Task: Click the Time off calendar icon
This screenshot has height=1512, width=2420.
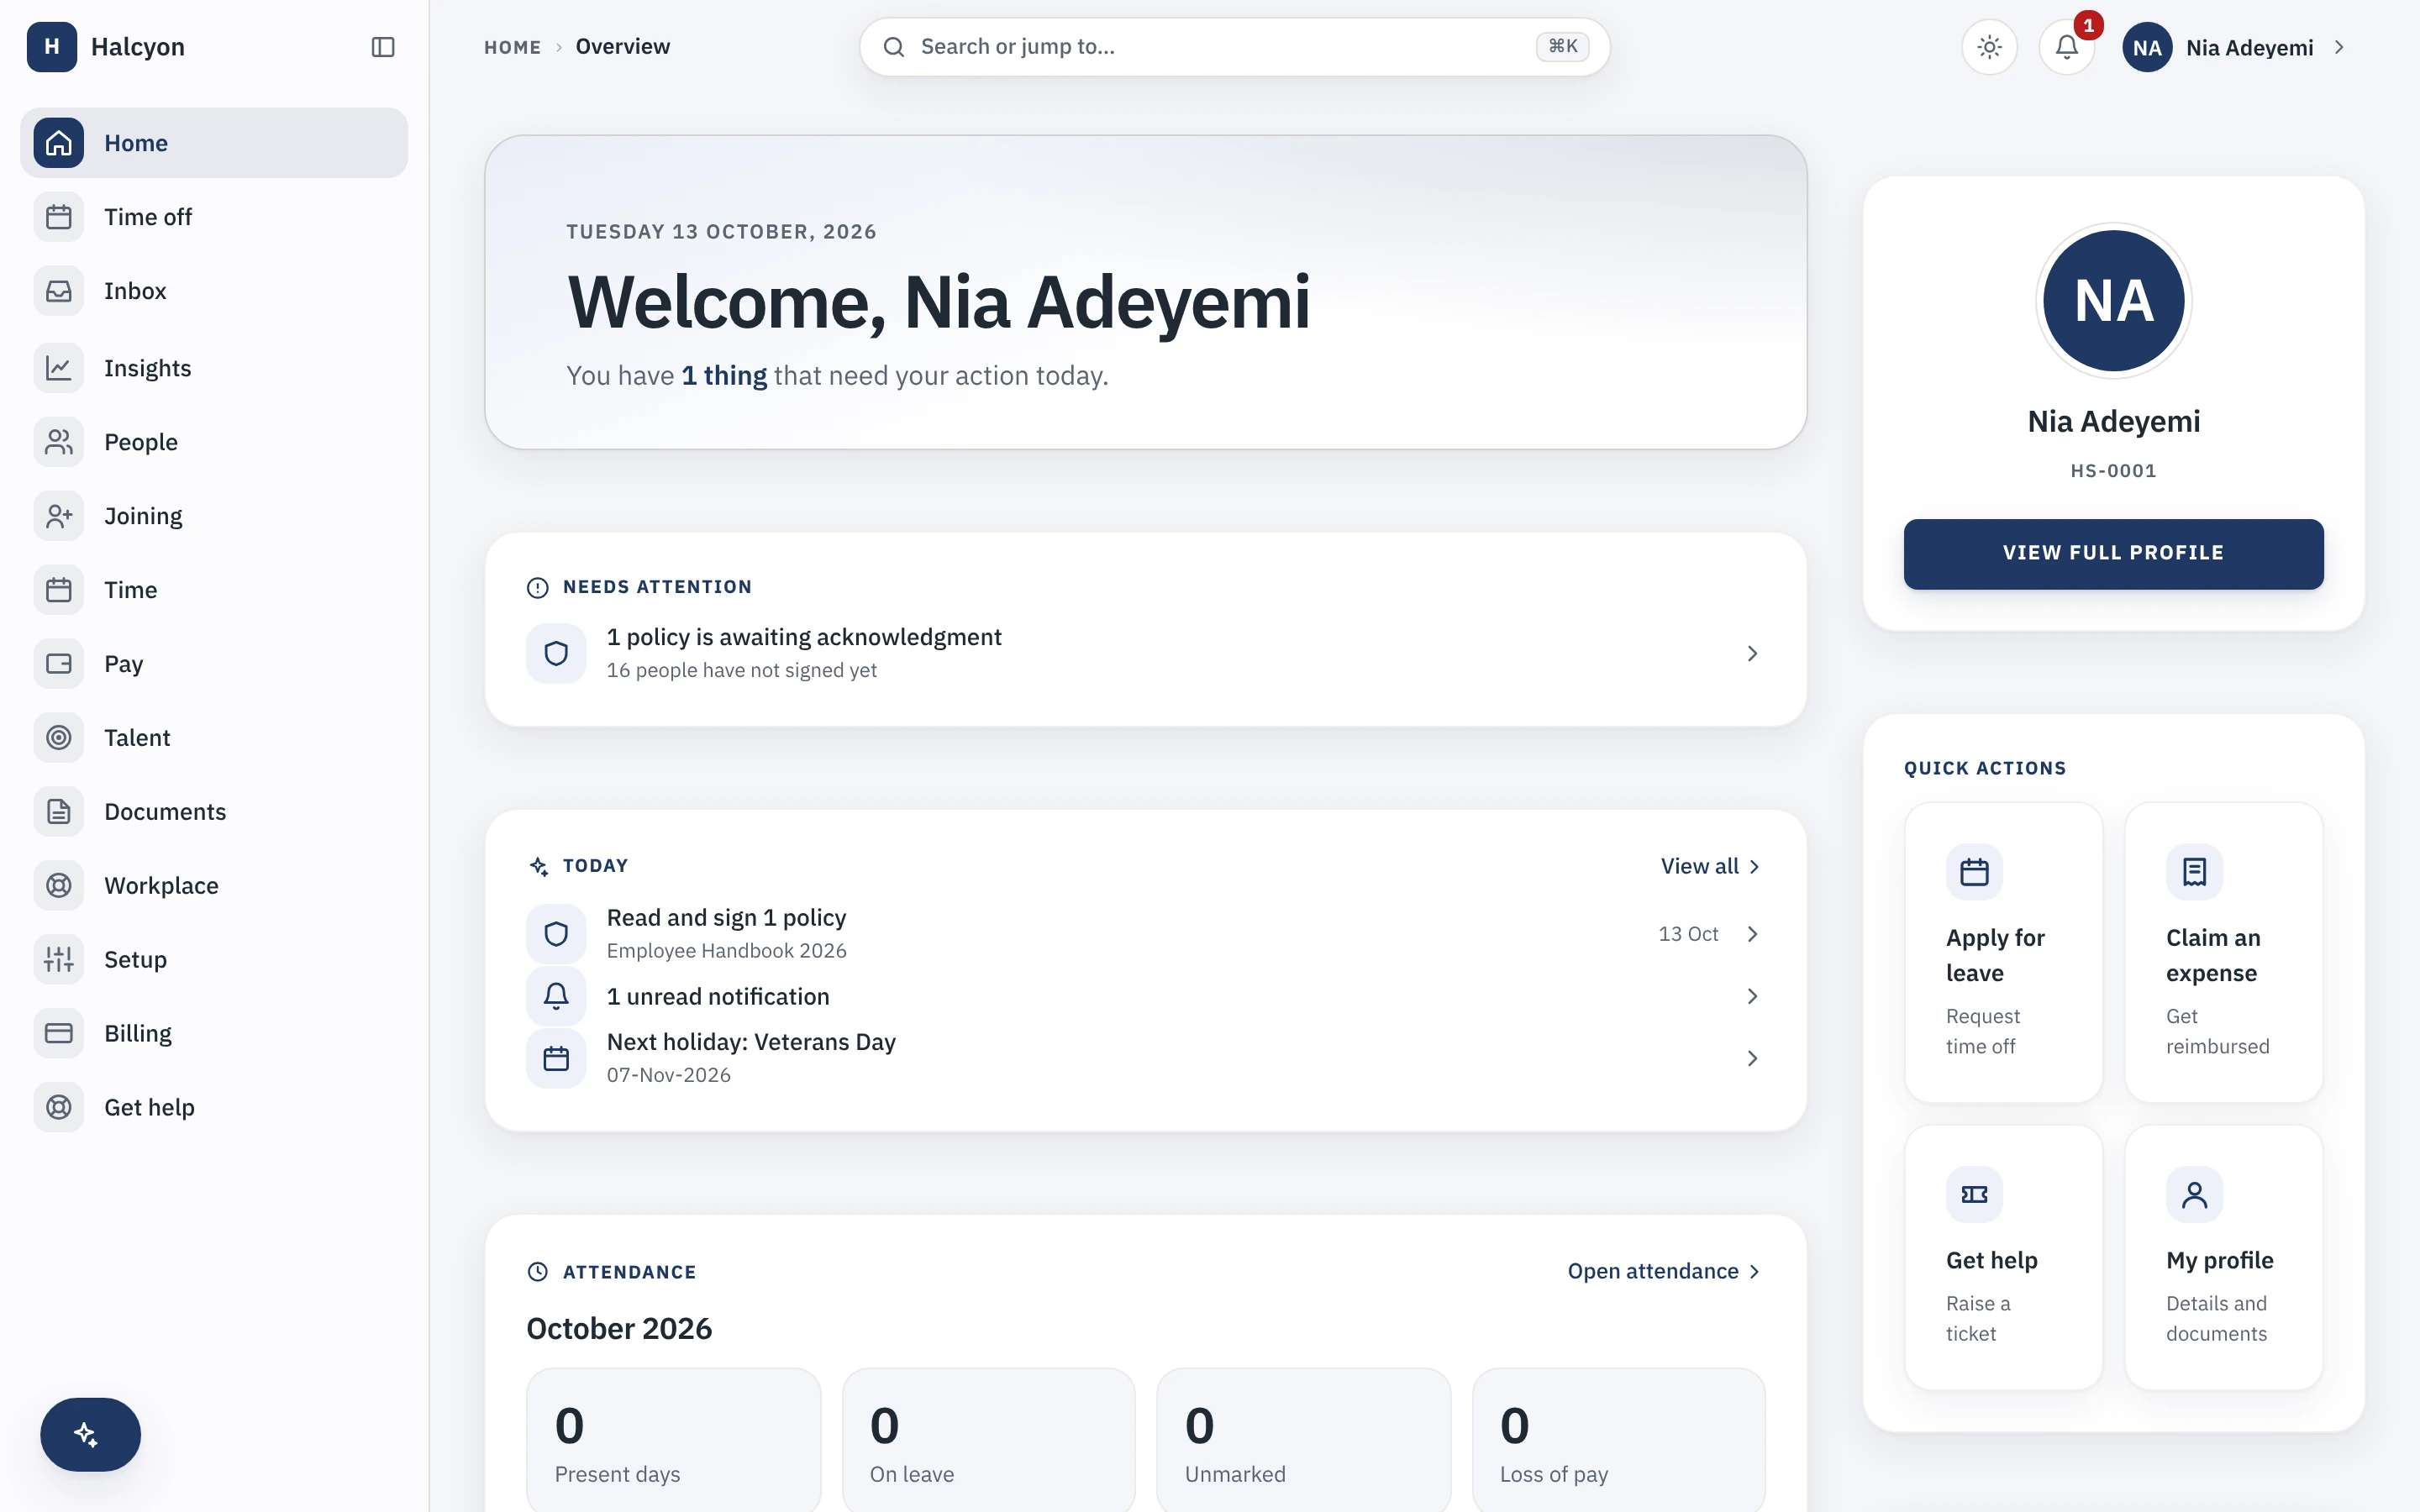Action: click(59, 217)
